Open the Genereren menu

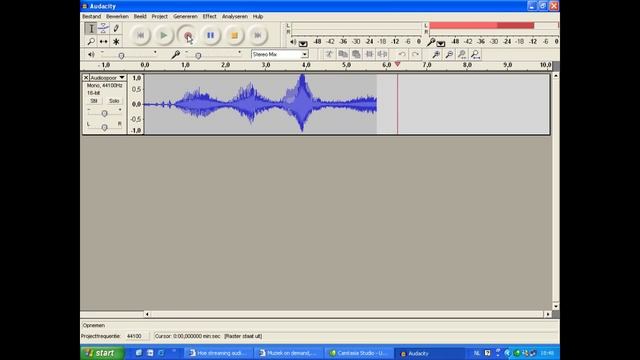[185, 16]
